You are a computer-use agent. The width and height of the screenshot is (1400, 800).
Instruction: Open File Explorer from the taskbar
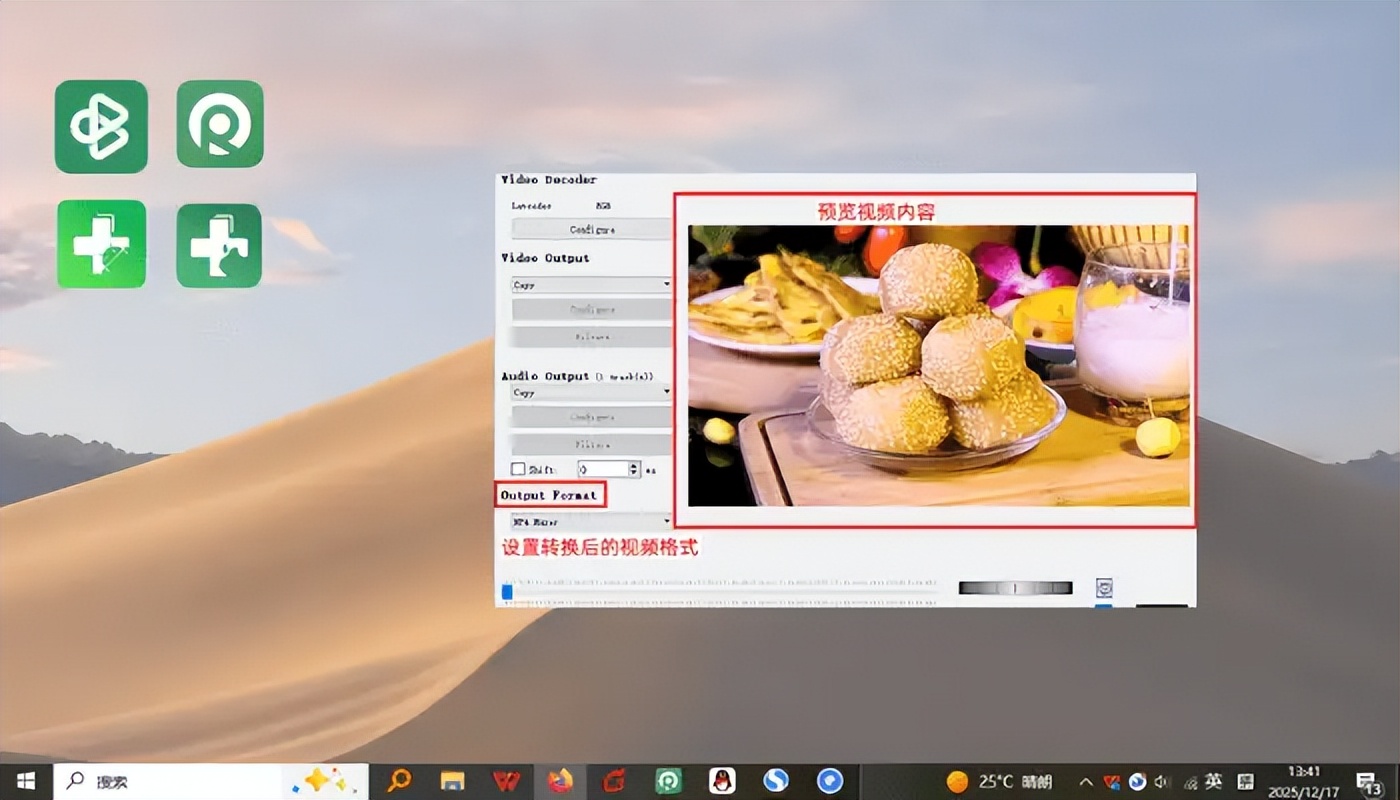453,781
